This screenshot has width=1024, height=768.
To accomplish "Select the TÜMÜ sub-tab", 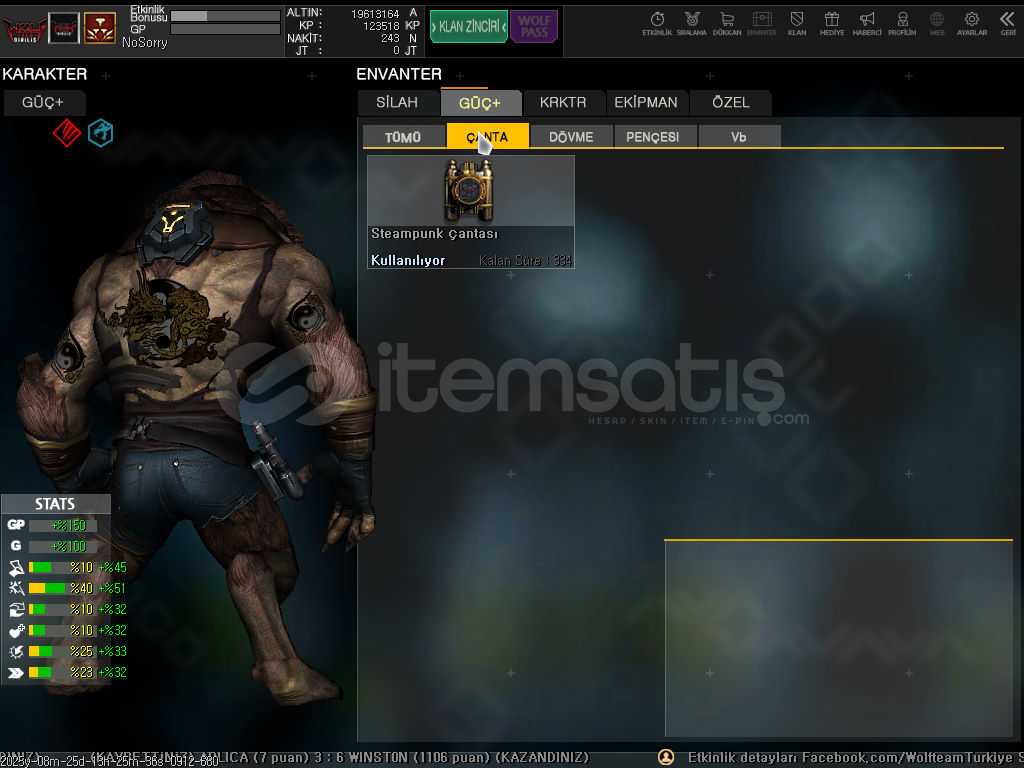I will click(403, 136).
